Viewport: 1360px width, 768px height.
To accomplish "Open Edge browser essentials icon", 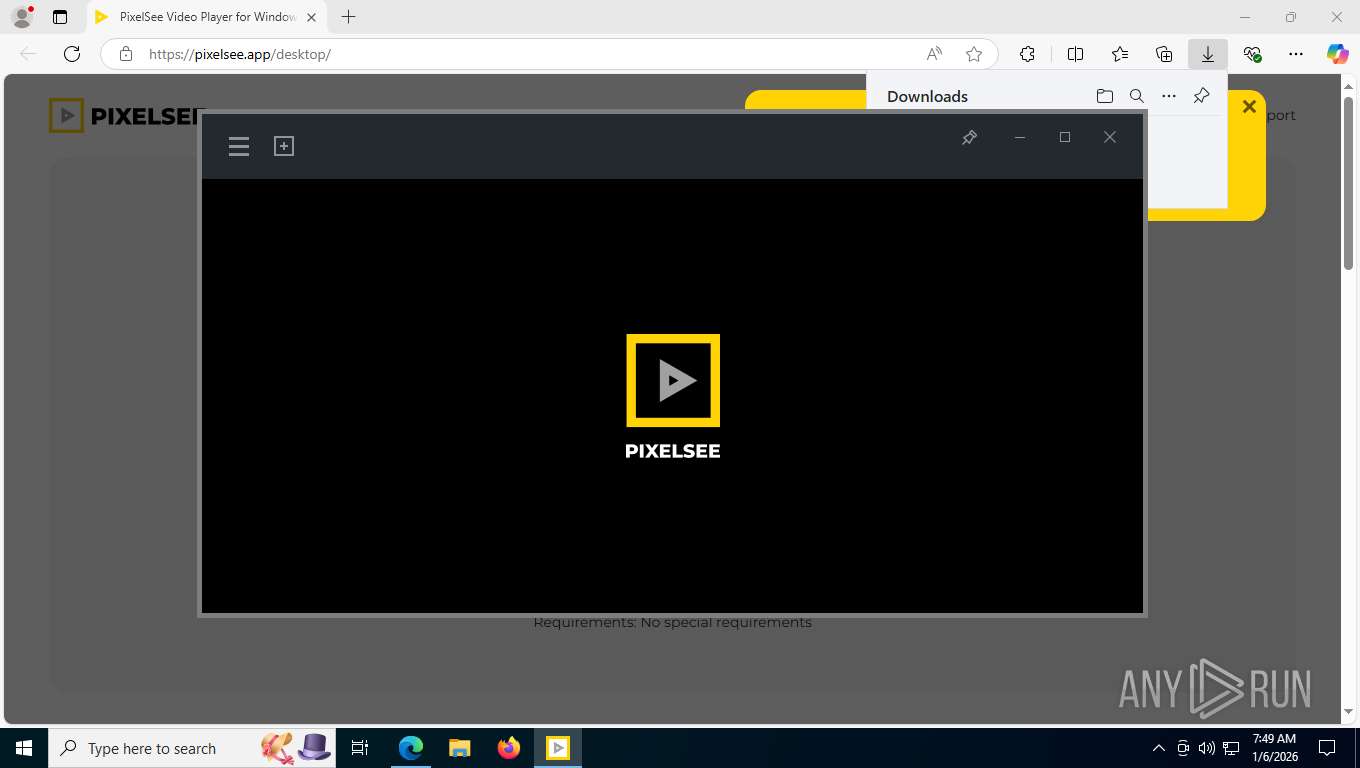I will [1252, 54].
